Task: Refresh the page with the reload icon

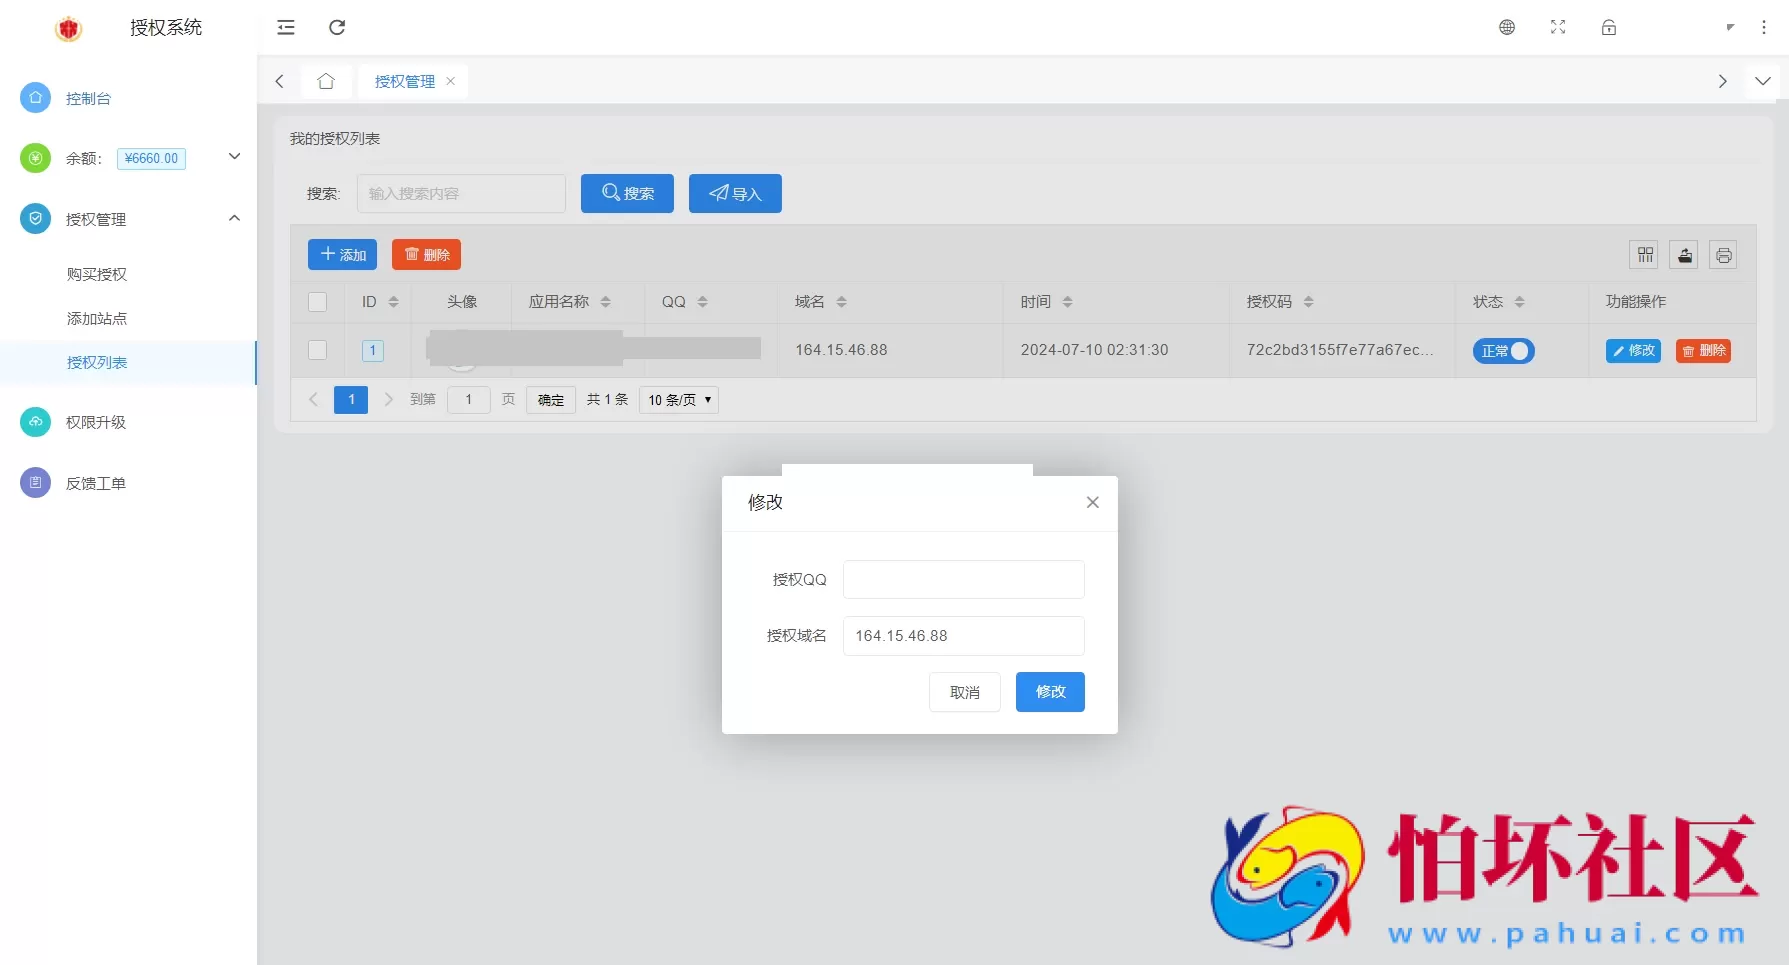Action: 337,28
